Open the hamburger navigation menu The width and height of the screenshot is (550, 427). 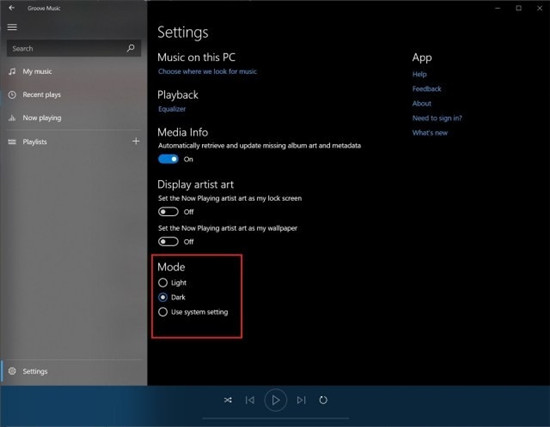(12, 27)
